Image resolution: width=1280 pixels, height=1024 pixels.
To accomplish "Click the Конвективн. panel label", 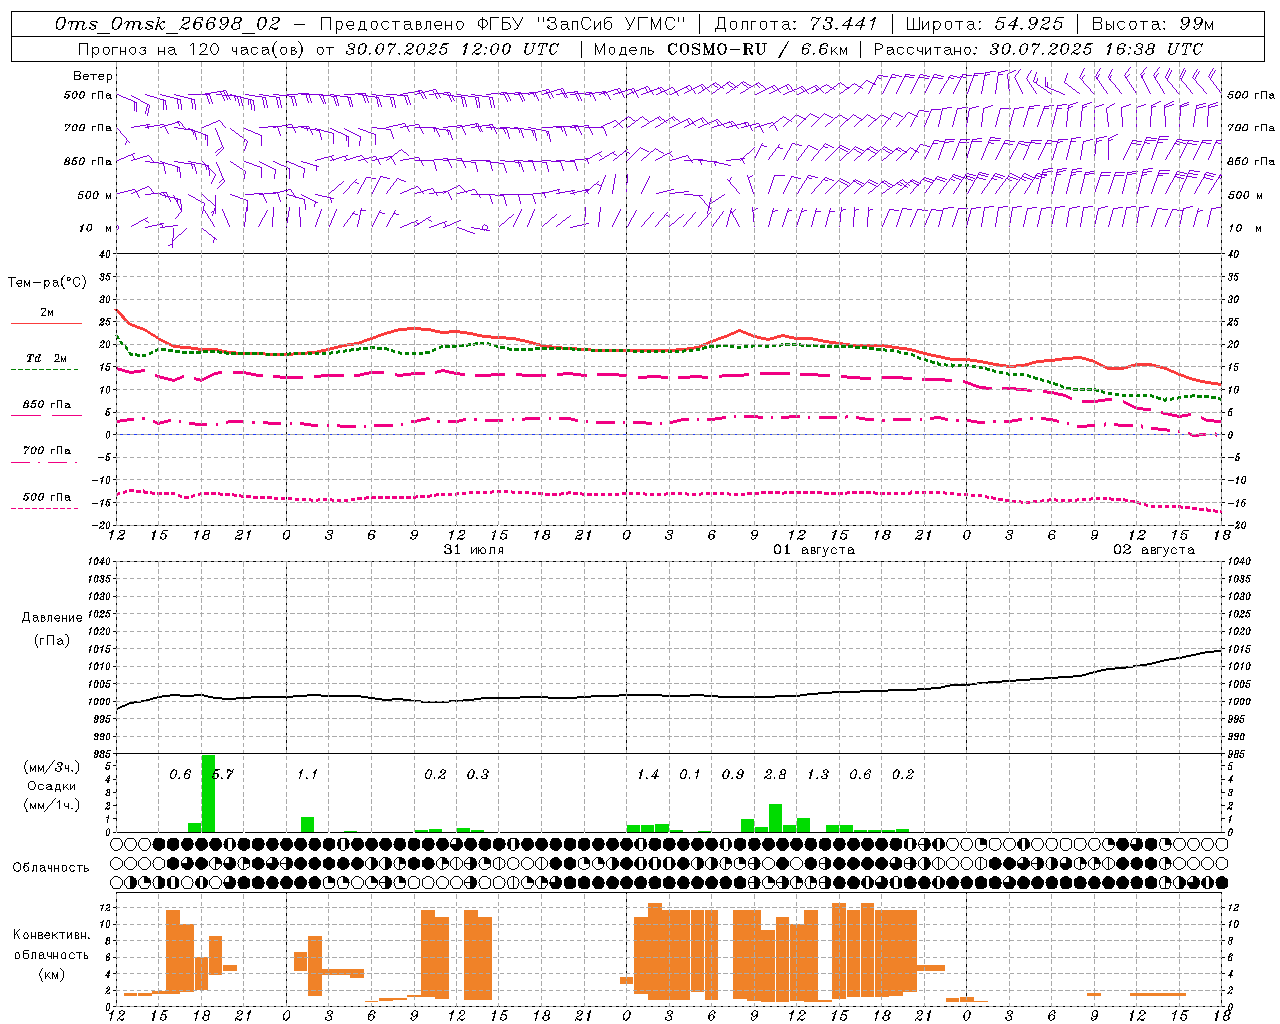I will pos(51,935).
